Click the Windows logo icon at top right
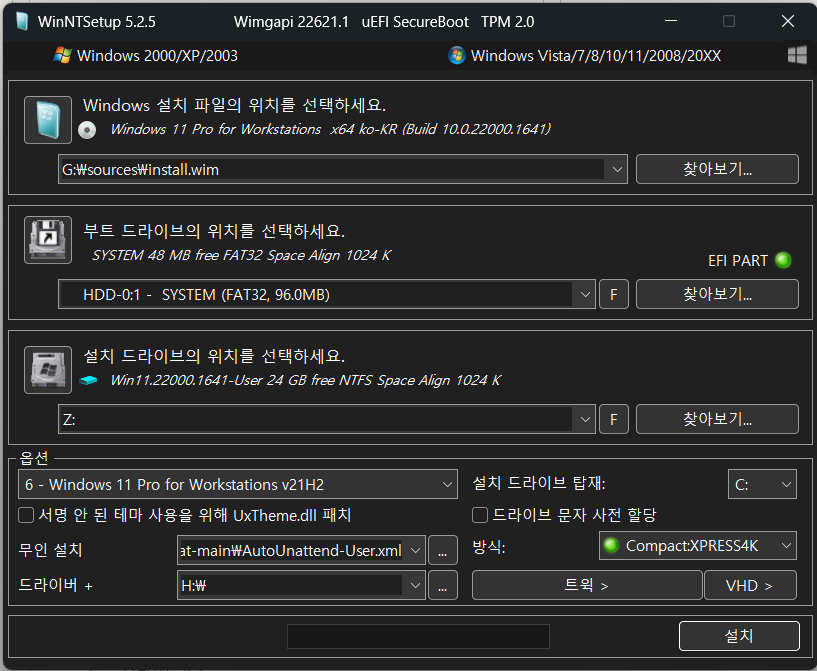The image size is (817, 671). 797,55
